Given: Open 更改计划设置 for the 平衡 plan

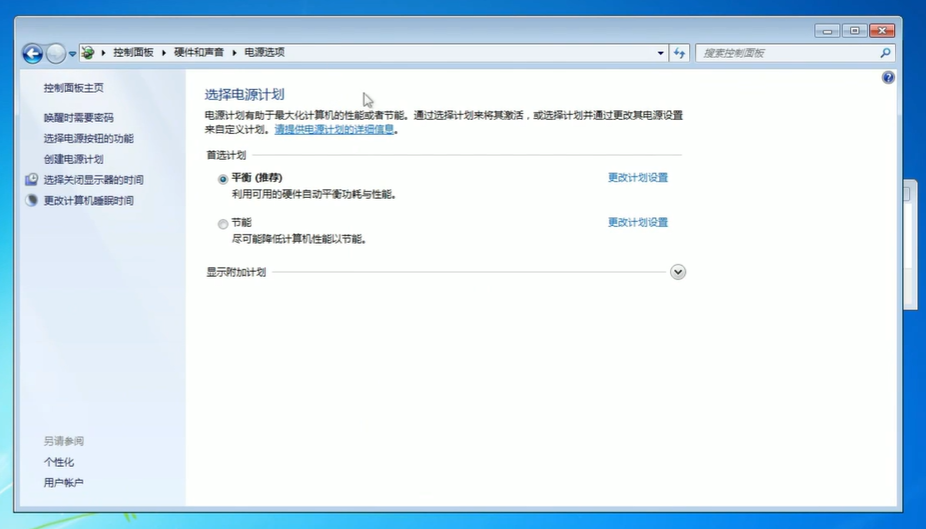Looking at the screenshot, I should tap(637, 178).
